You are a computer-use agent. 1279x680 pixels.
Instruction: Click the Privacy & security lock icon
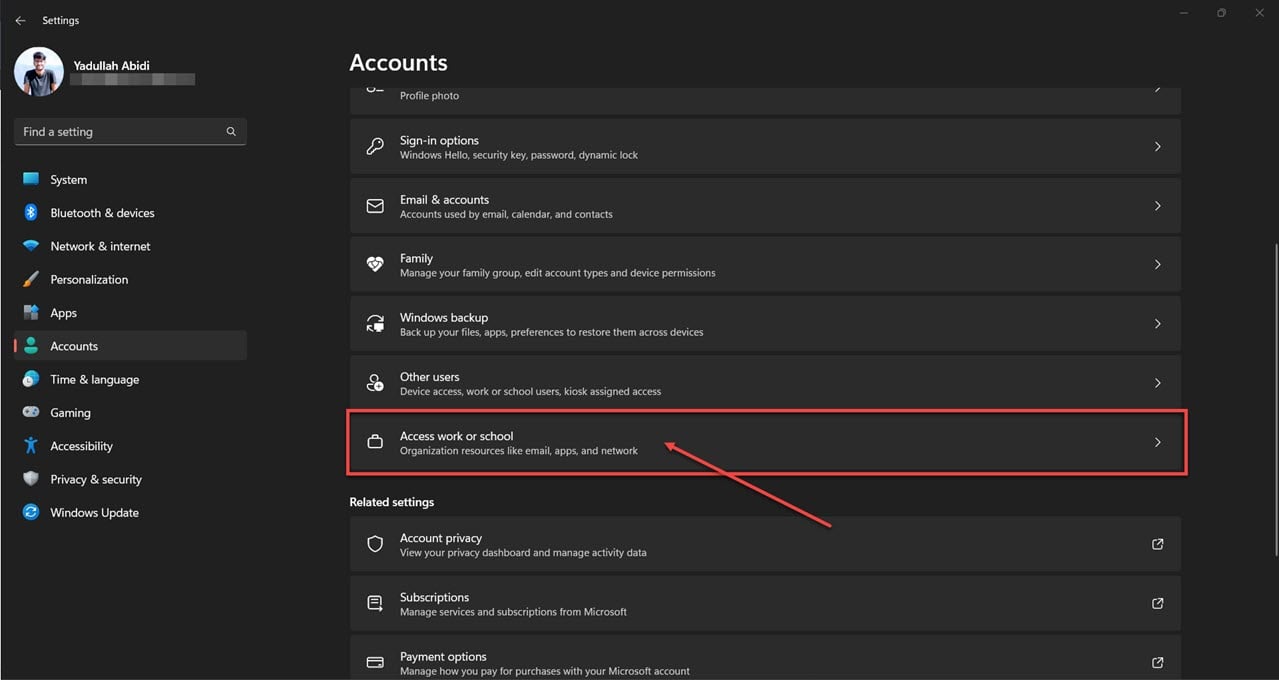pos(31,479)
